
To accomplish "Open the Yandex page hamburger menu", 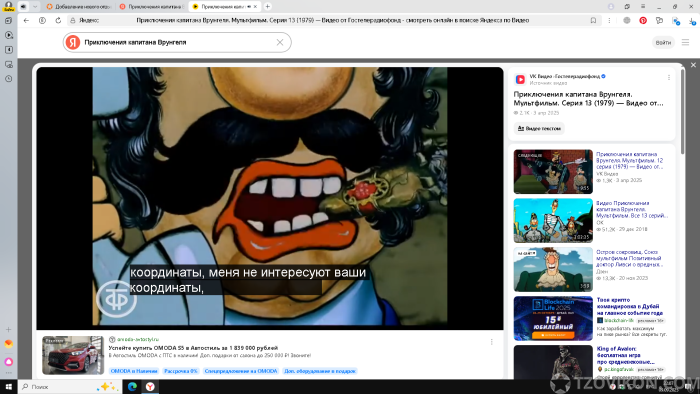I will [x=685, y=42].
